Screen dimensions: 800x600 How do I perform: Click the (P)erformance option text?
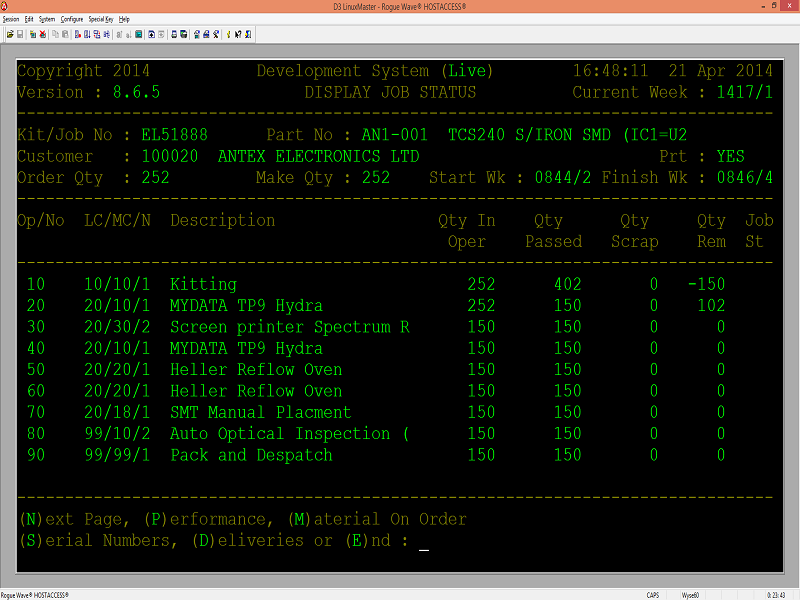click(x=208, y=519)
